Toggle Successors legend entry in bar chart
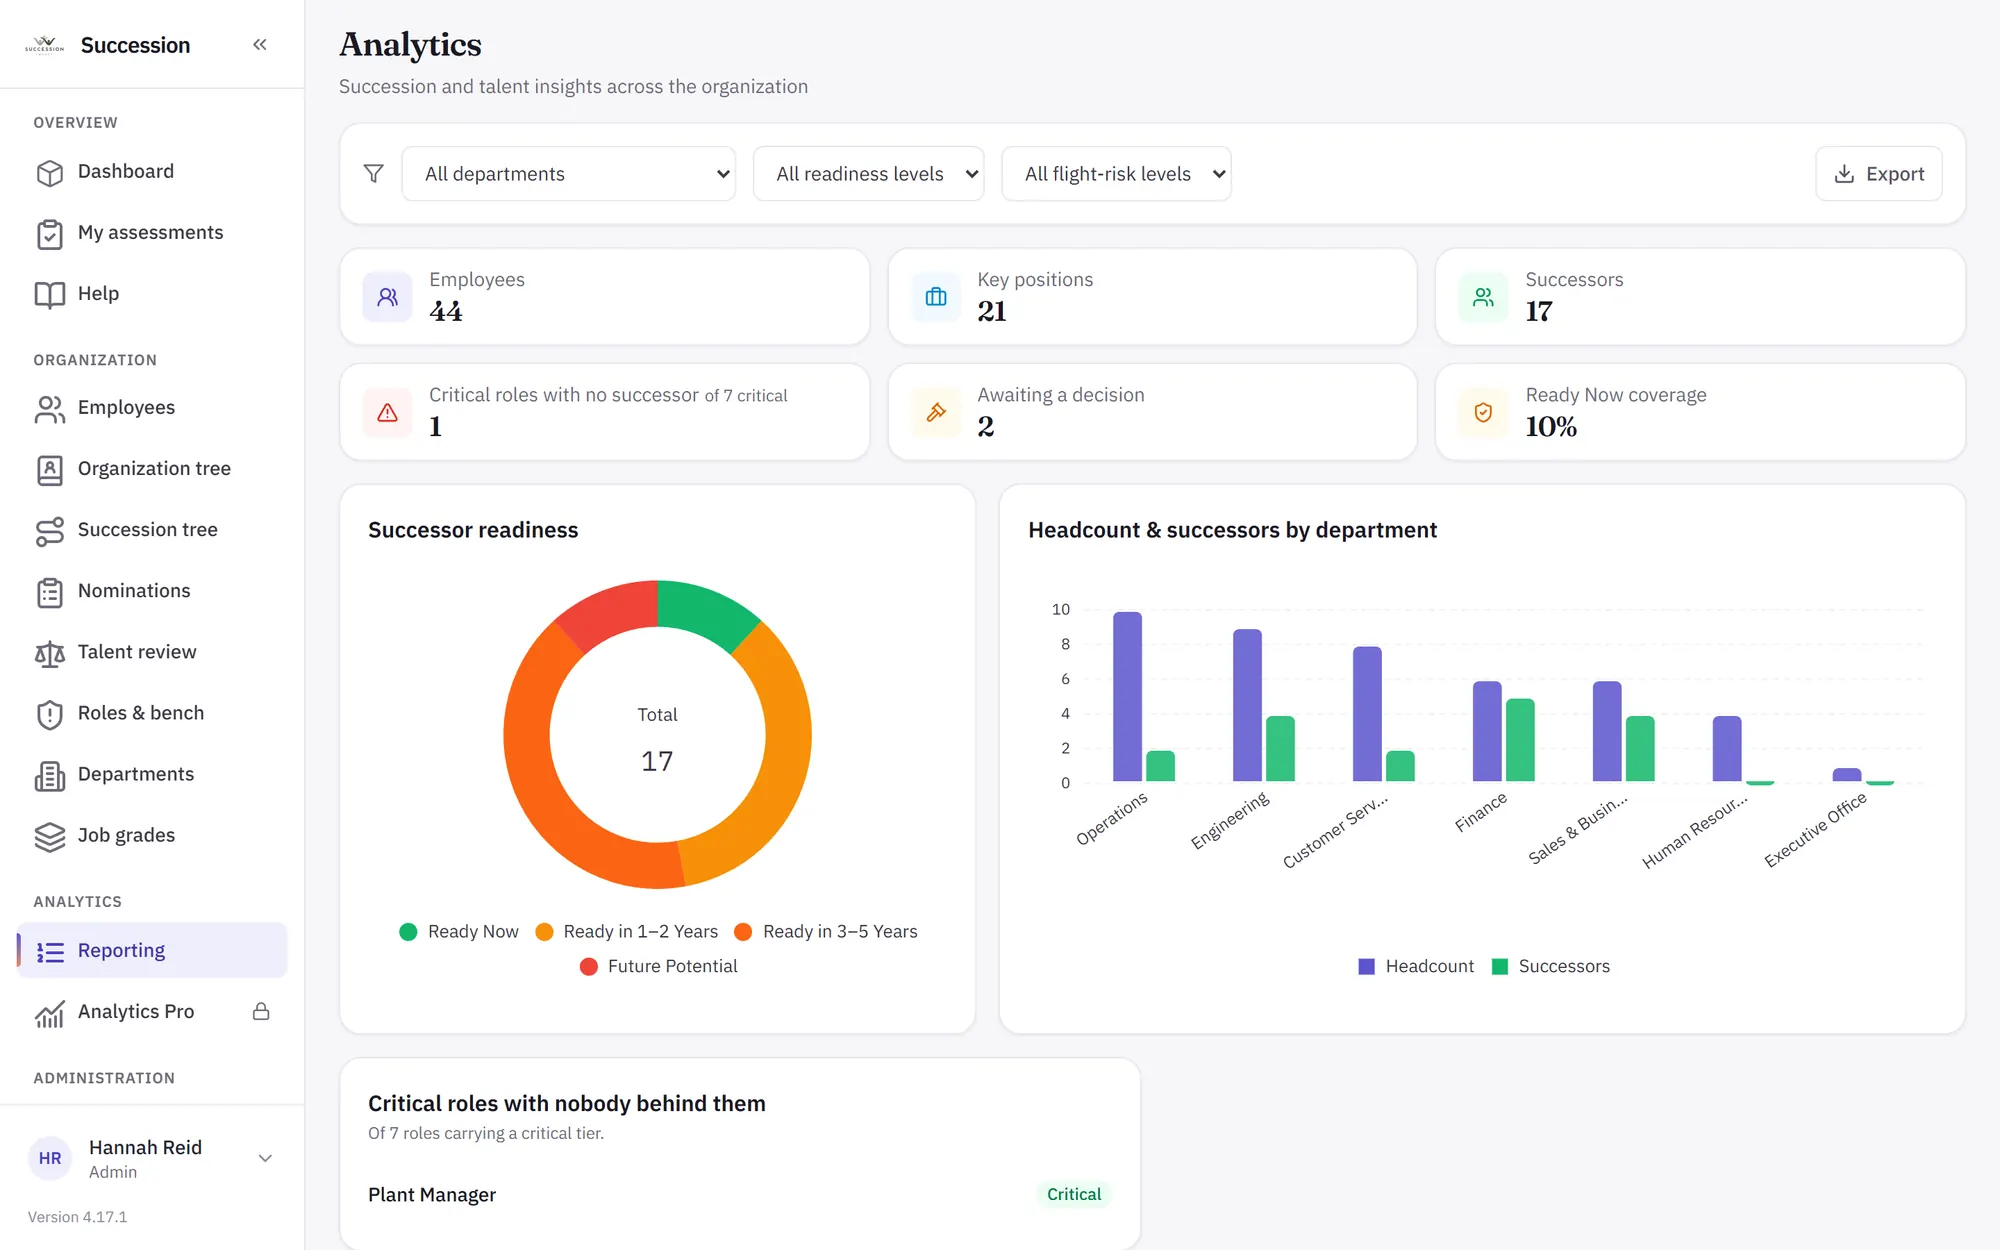This screenshot has height=1250, width=2000. click(1551, 966)
